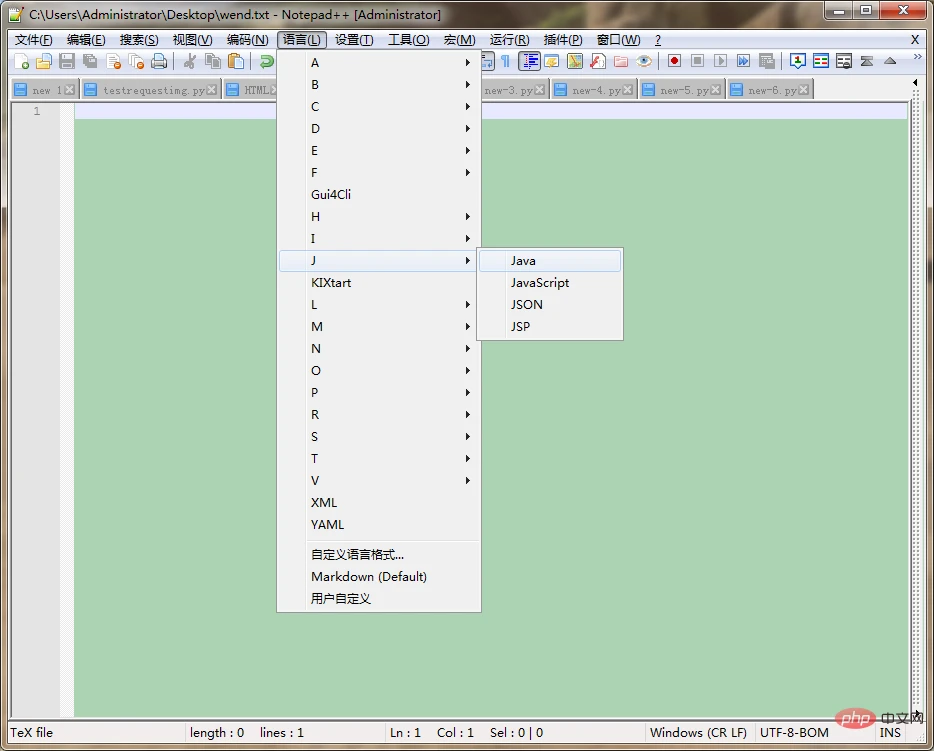
Task: Click Markdown (Default) language entry
Action: click(369, 577)
